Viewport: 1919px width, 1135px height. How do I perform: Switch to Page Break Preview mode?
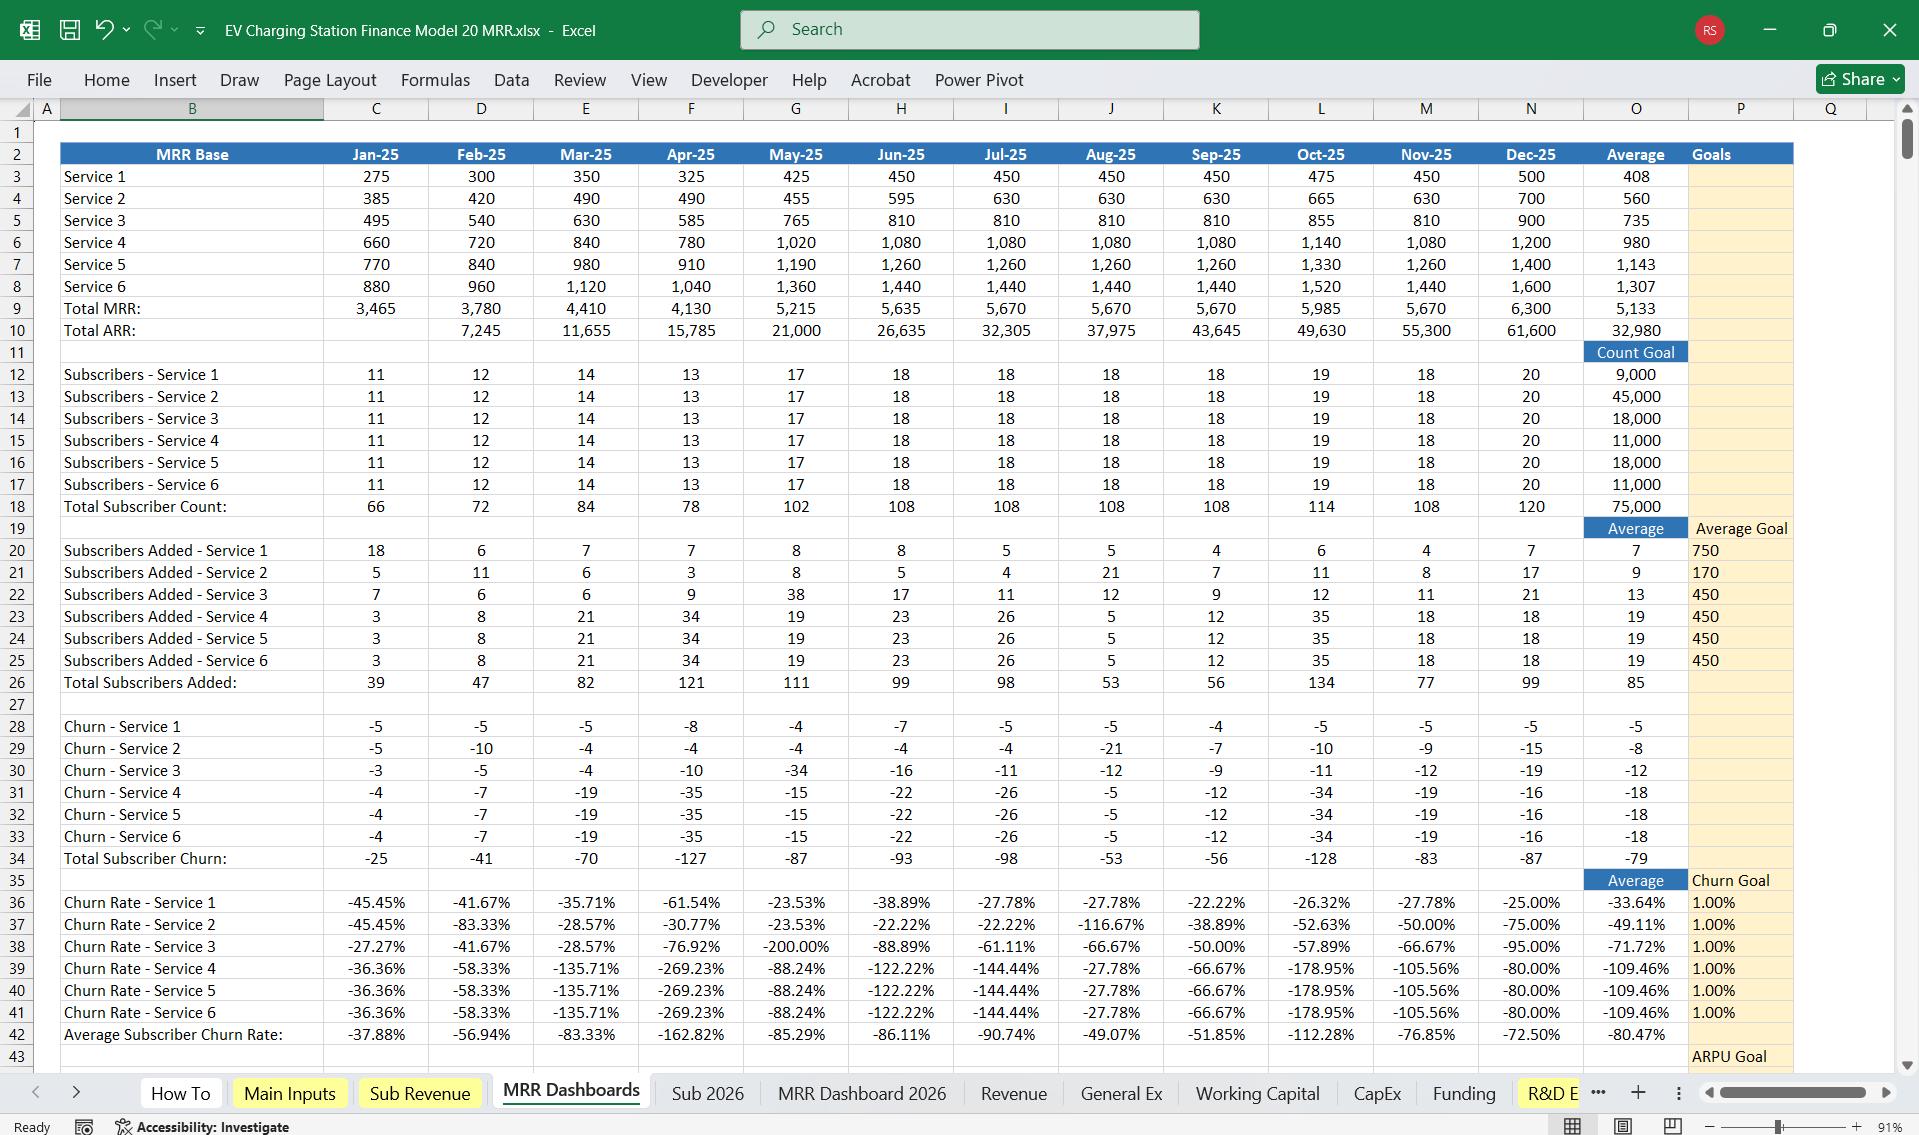(1672, 1127)
